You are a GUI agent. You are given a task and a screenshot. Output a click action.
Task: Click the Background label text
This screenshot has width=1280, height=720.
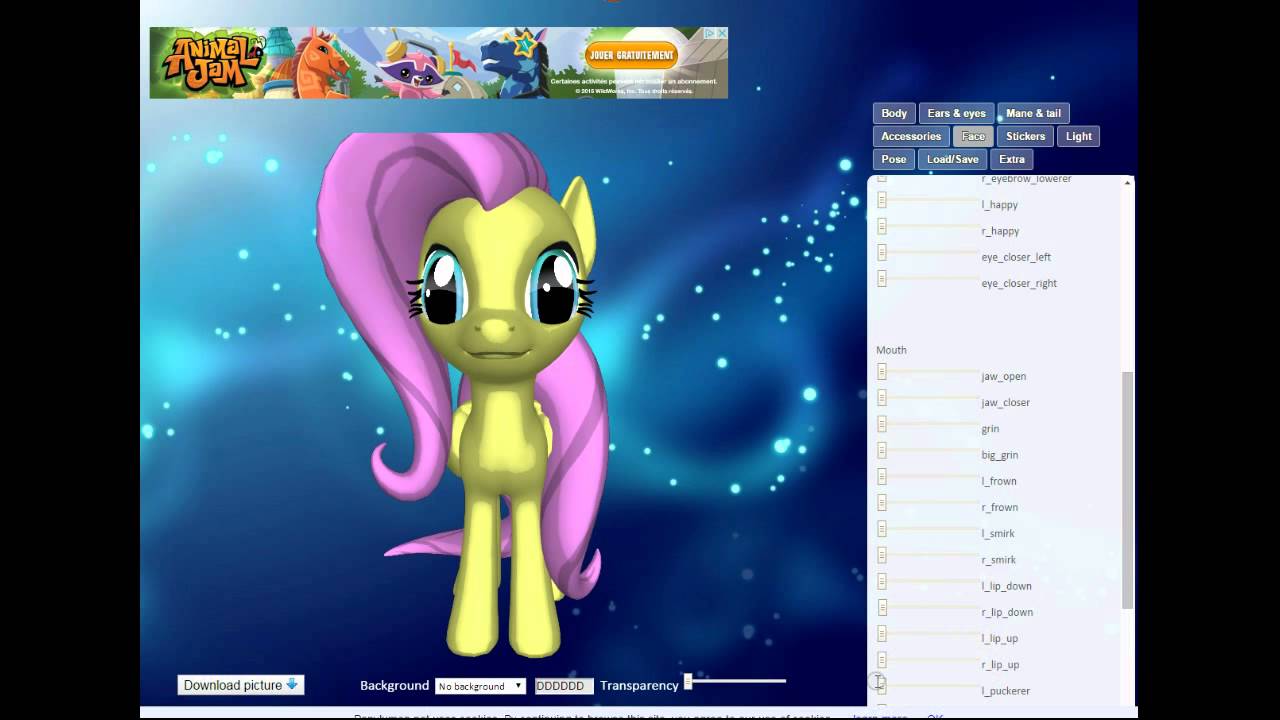[x=394, y=686]
